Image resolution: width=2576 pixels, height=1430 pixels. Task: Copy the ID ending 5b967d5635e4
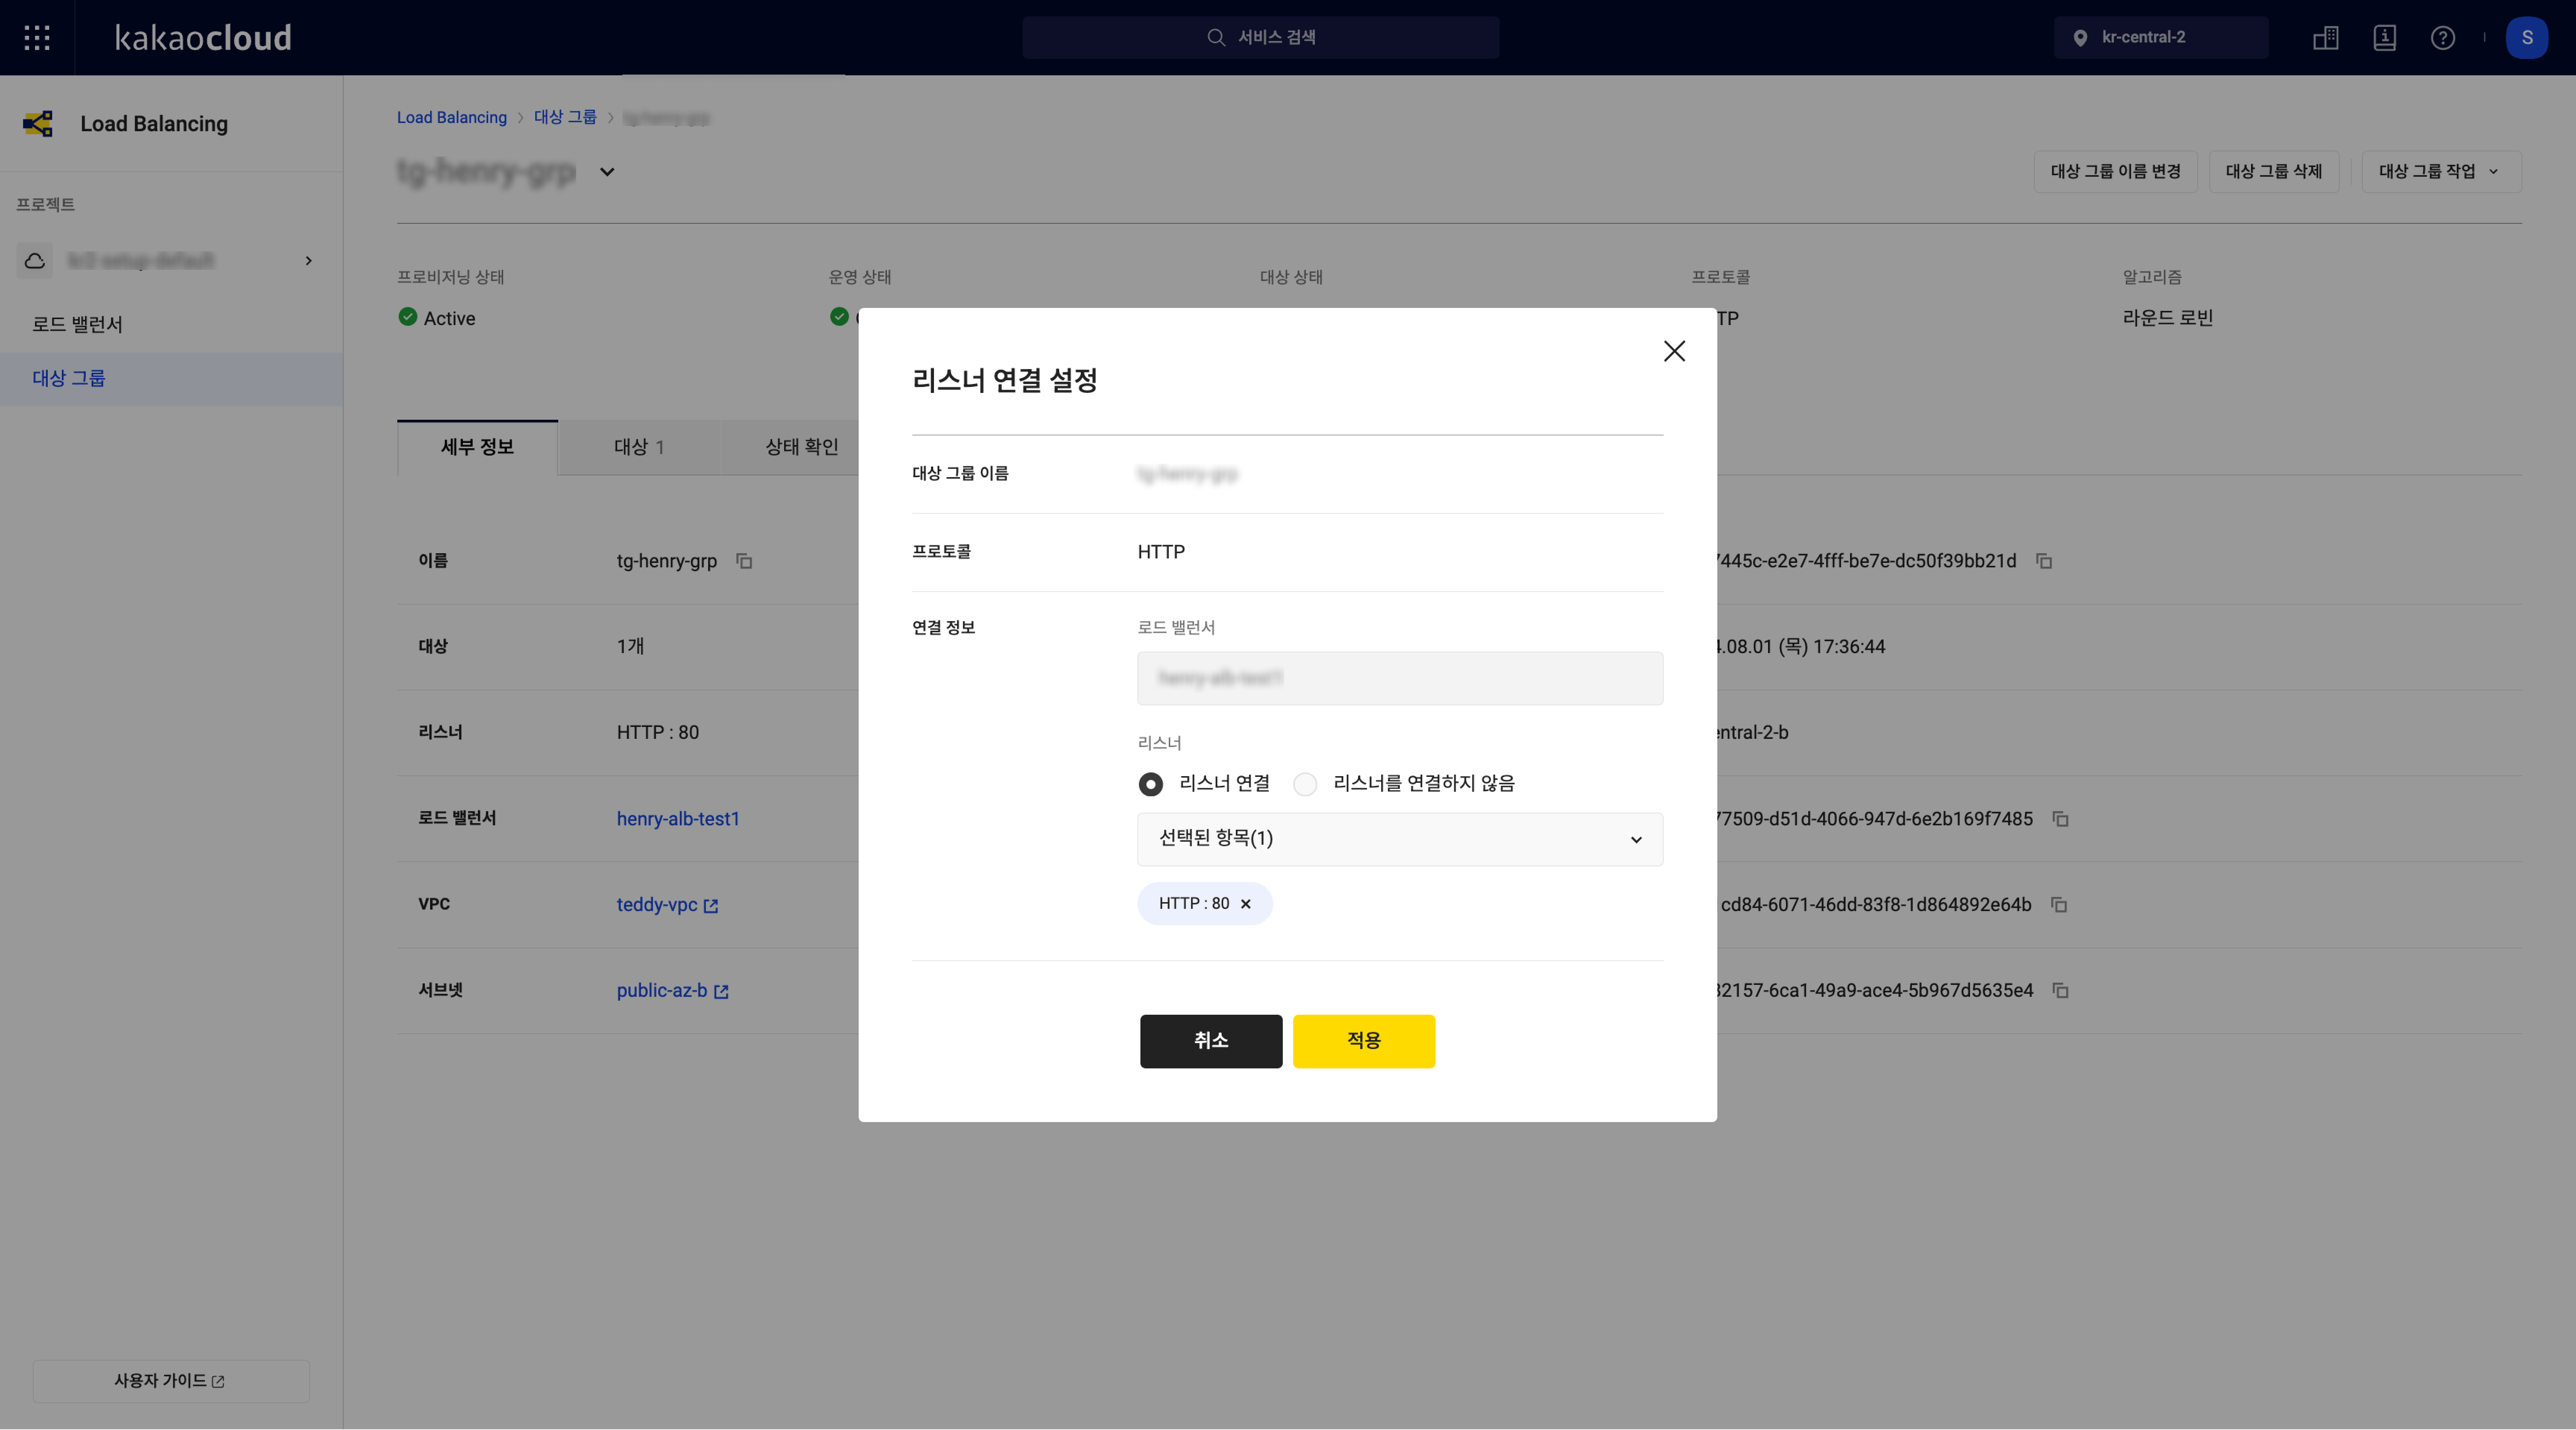[2060, 991]
